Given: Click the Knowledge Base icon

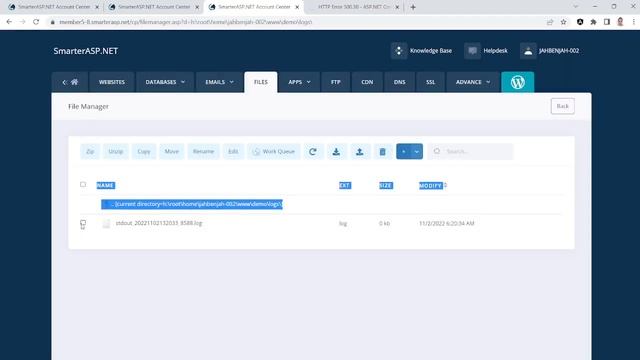Looking at the screenshot, I should pyautogui.click(x=399, y=51).
